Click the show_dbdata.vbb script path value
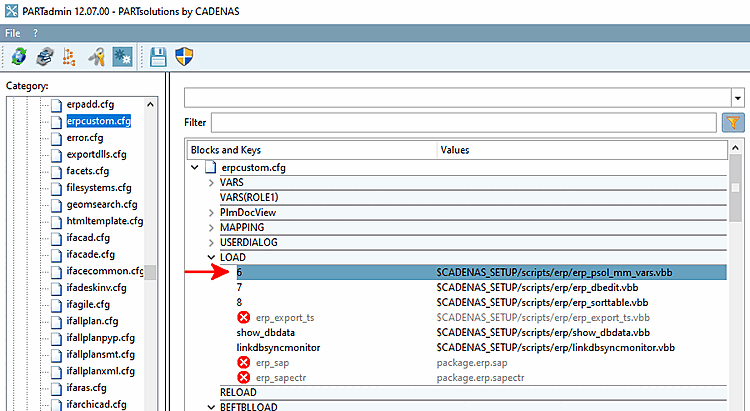This screenshot has width=750, height=411. point(543,333)
